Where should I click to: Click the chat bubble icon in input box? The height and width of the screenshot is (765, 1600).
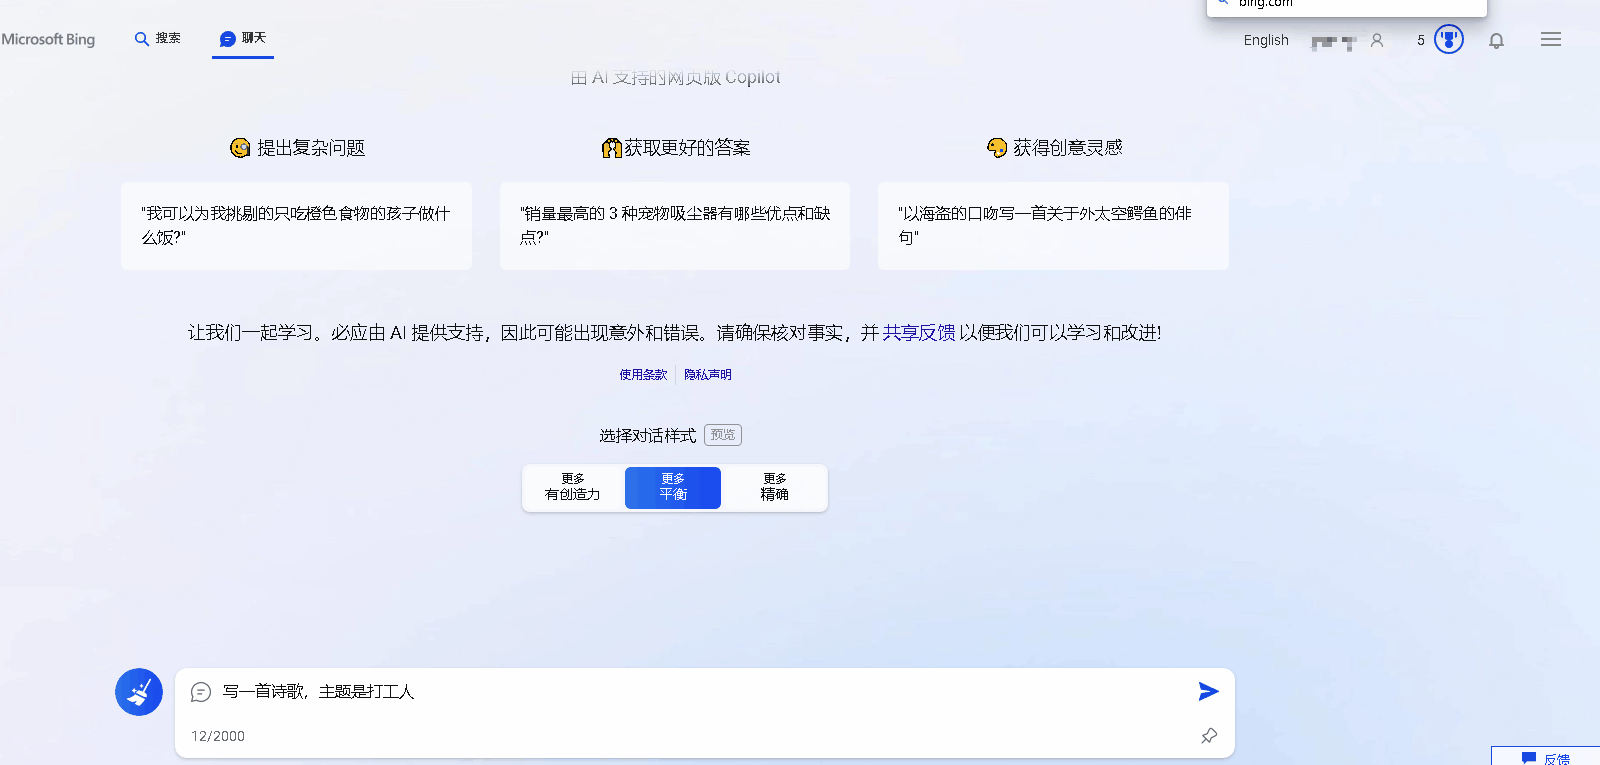(x=201, y=692)
